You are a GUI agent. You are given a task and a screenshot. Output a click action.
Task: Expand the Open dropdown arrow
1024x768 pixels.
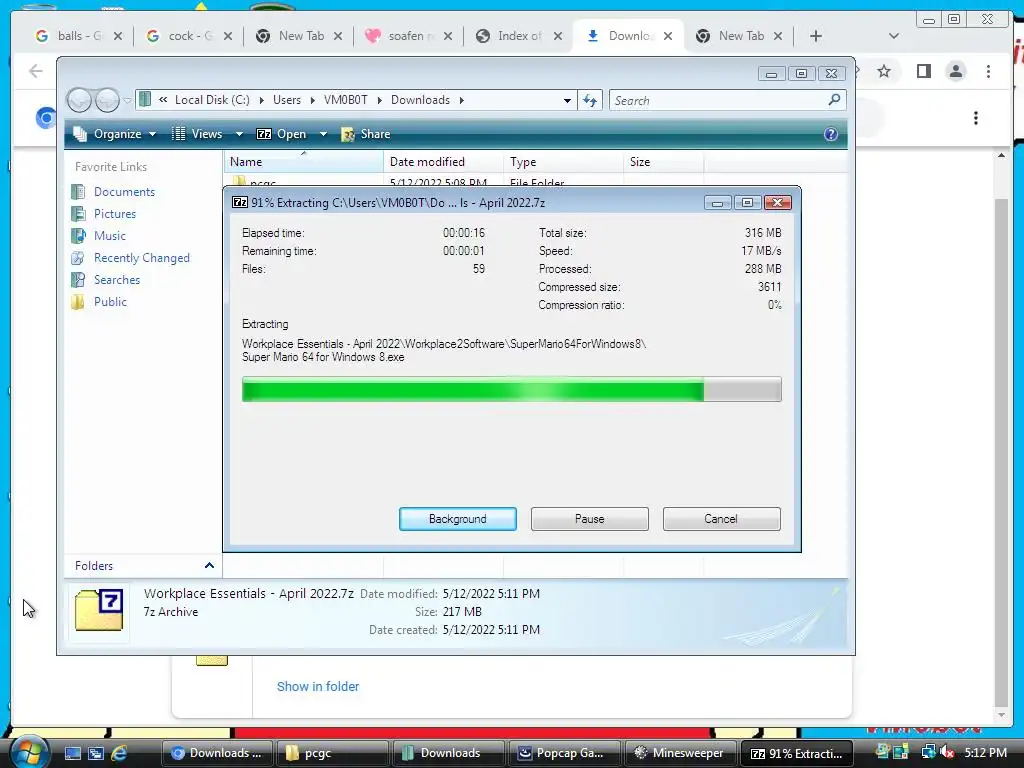[323, 134]
